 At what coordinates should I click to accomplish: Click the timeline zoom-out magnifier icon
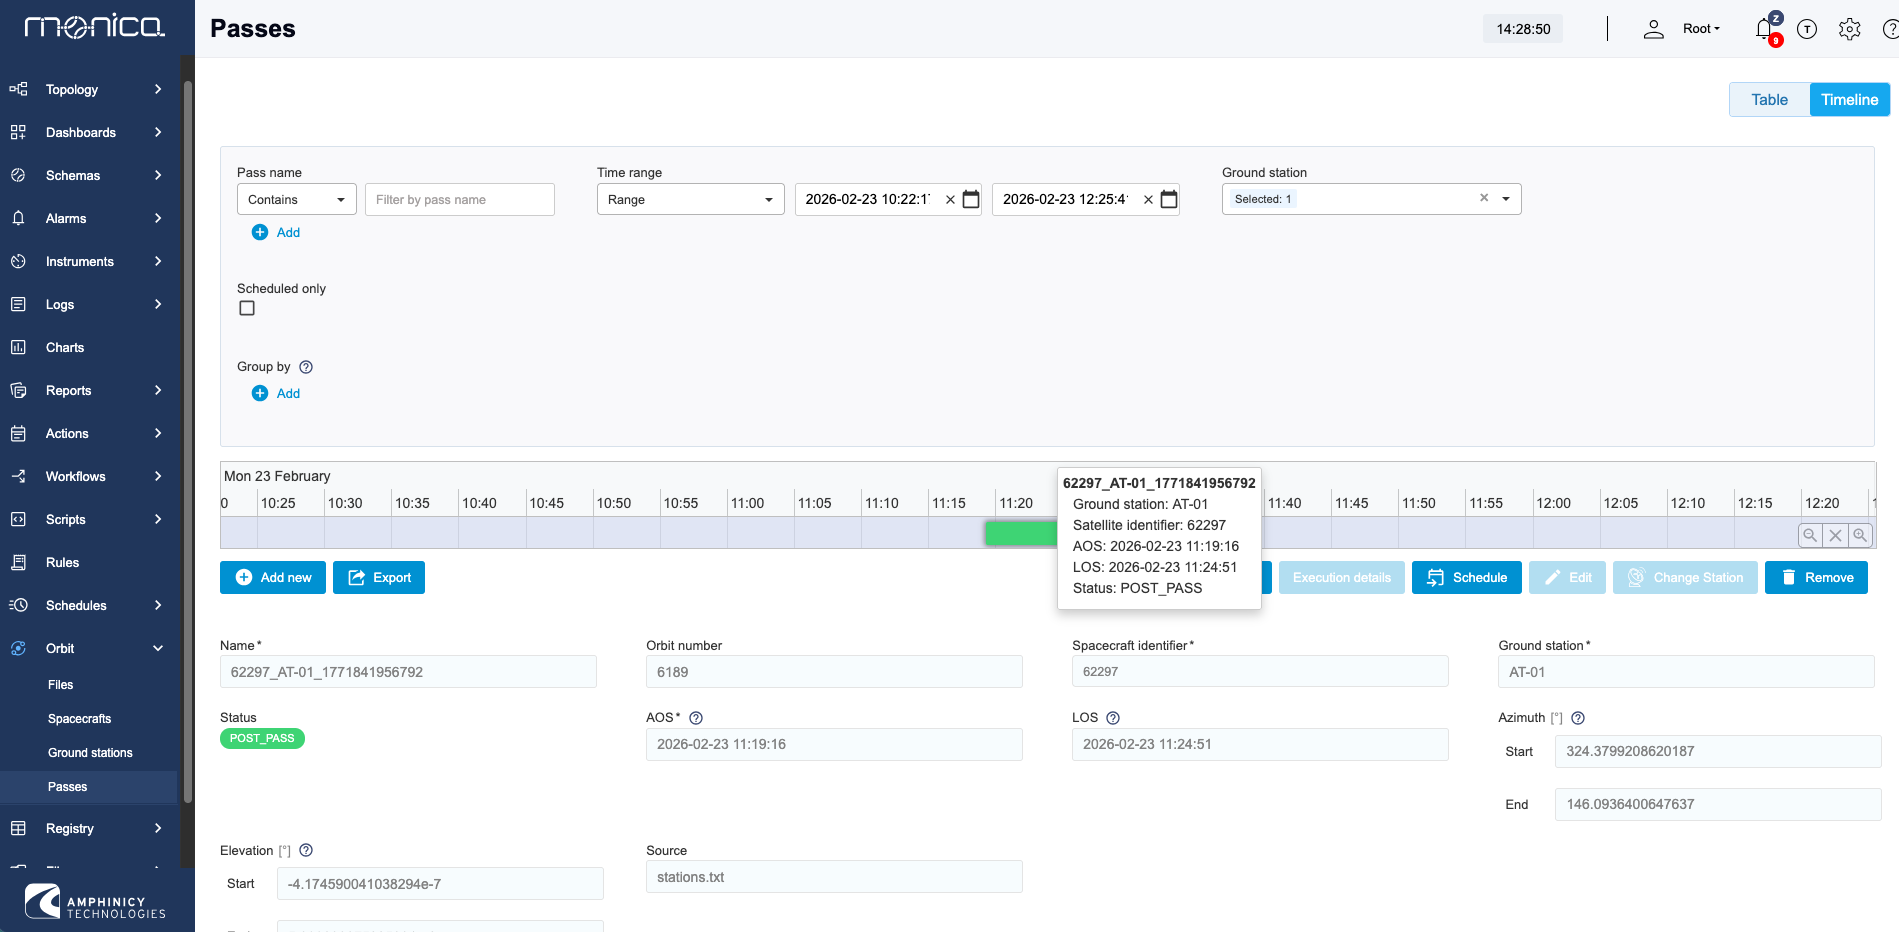click(x=1810, y=535)
